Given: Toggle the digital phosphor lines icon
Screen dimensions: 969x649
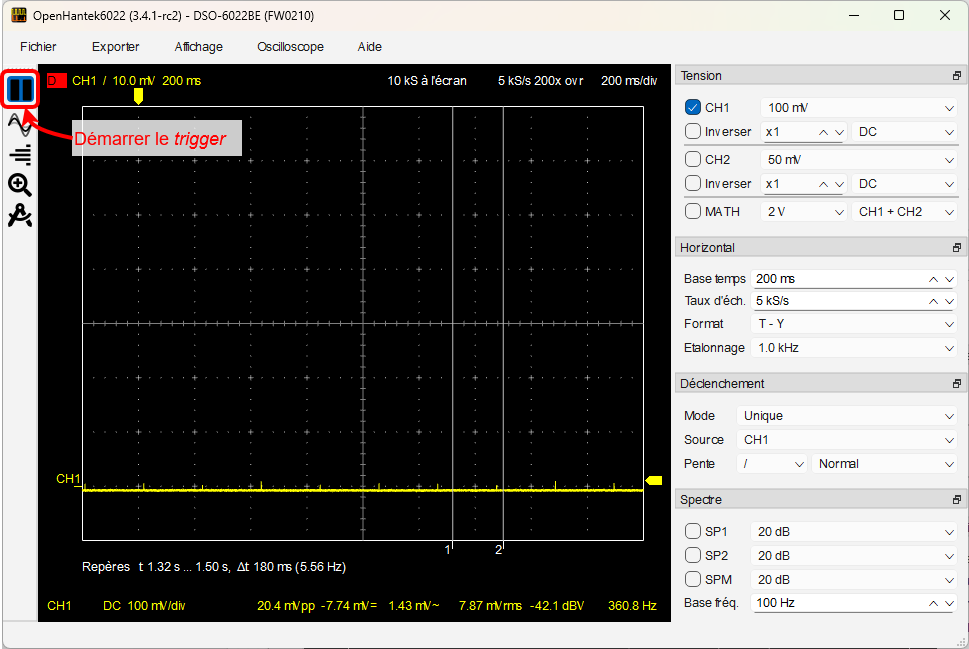Looking at the screenshot, I should pos(20,155).
